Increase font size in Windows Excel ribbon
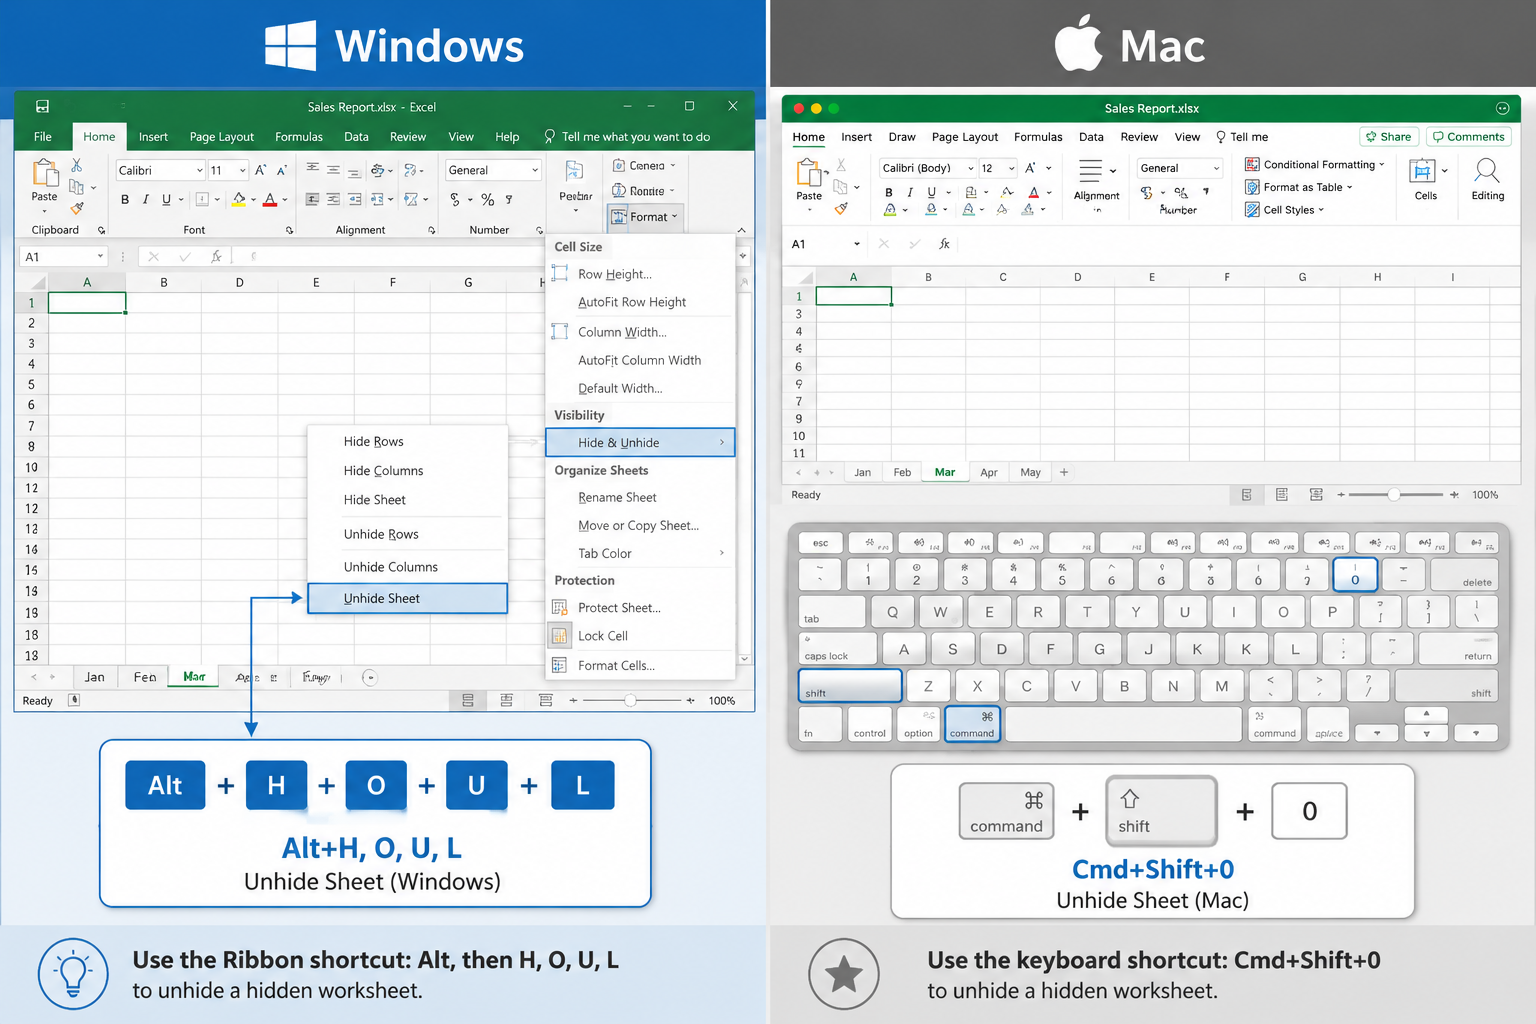Image resolution: width=1536 pixels, height=1024 pixels. 261,170
